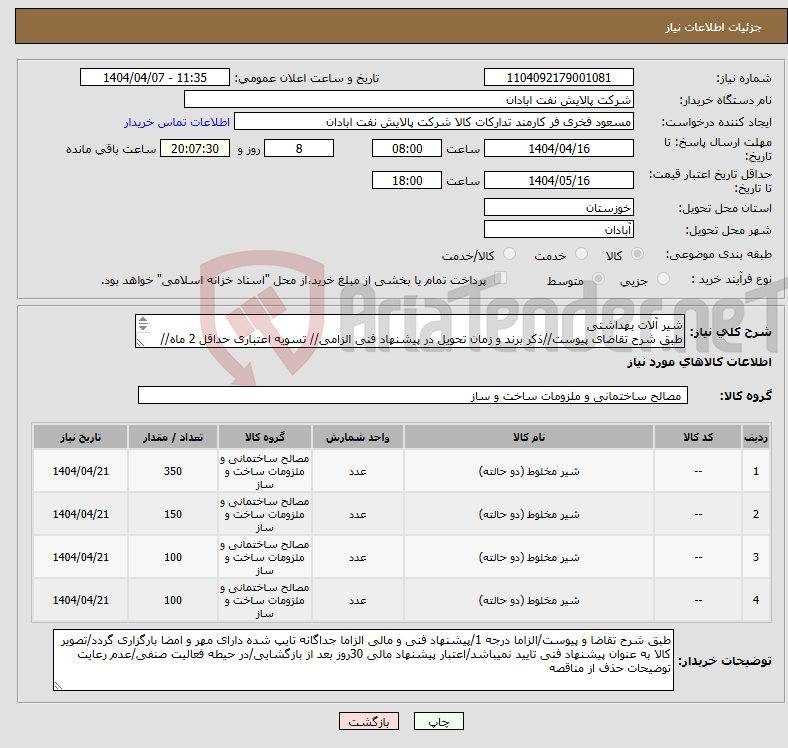Click the requester field مسعود فخری فر
The width and height of the screenshot is (788, 748).
pos(434,122)
